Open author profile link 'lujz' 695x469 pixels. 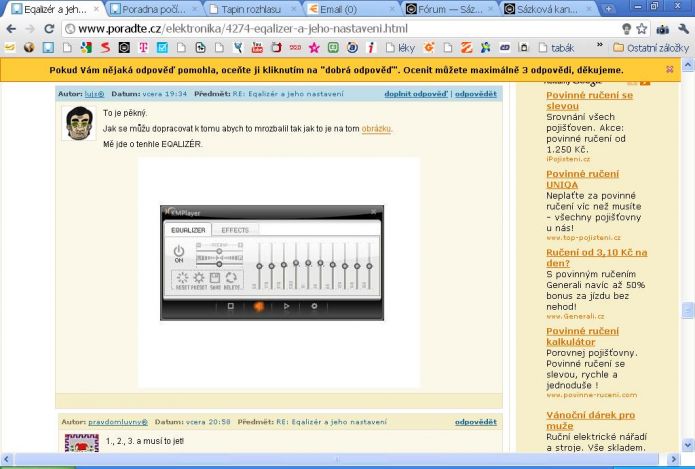coord(94,94)
